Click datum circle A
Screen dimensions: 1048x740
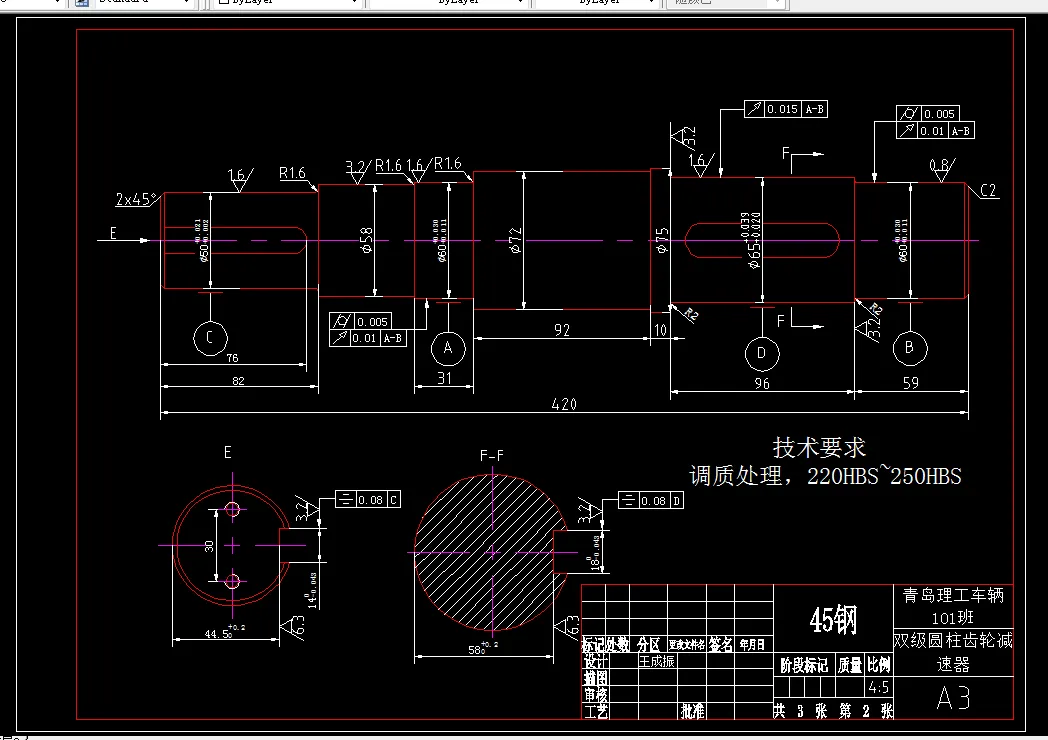tap(448, 348)
